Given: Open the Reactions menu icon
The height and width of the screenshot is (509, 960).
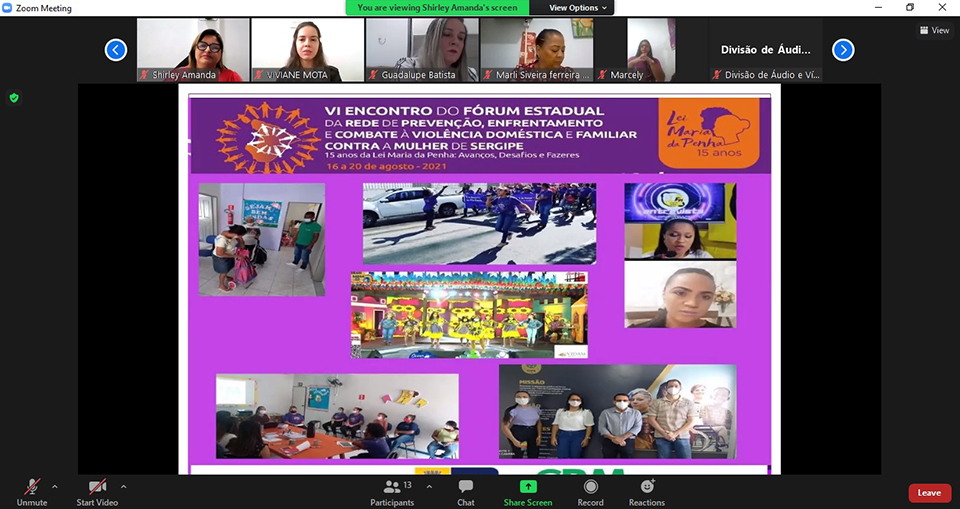Looking at the screenshot, I should [646, 487].
